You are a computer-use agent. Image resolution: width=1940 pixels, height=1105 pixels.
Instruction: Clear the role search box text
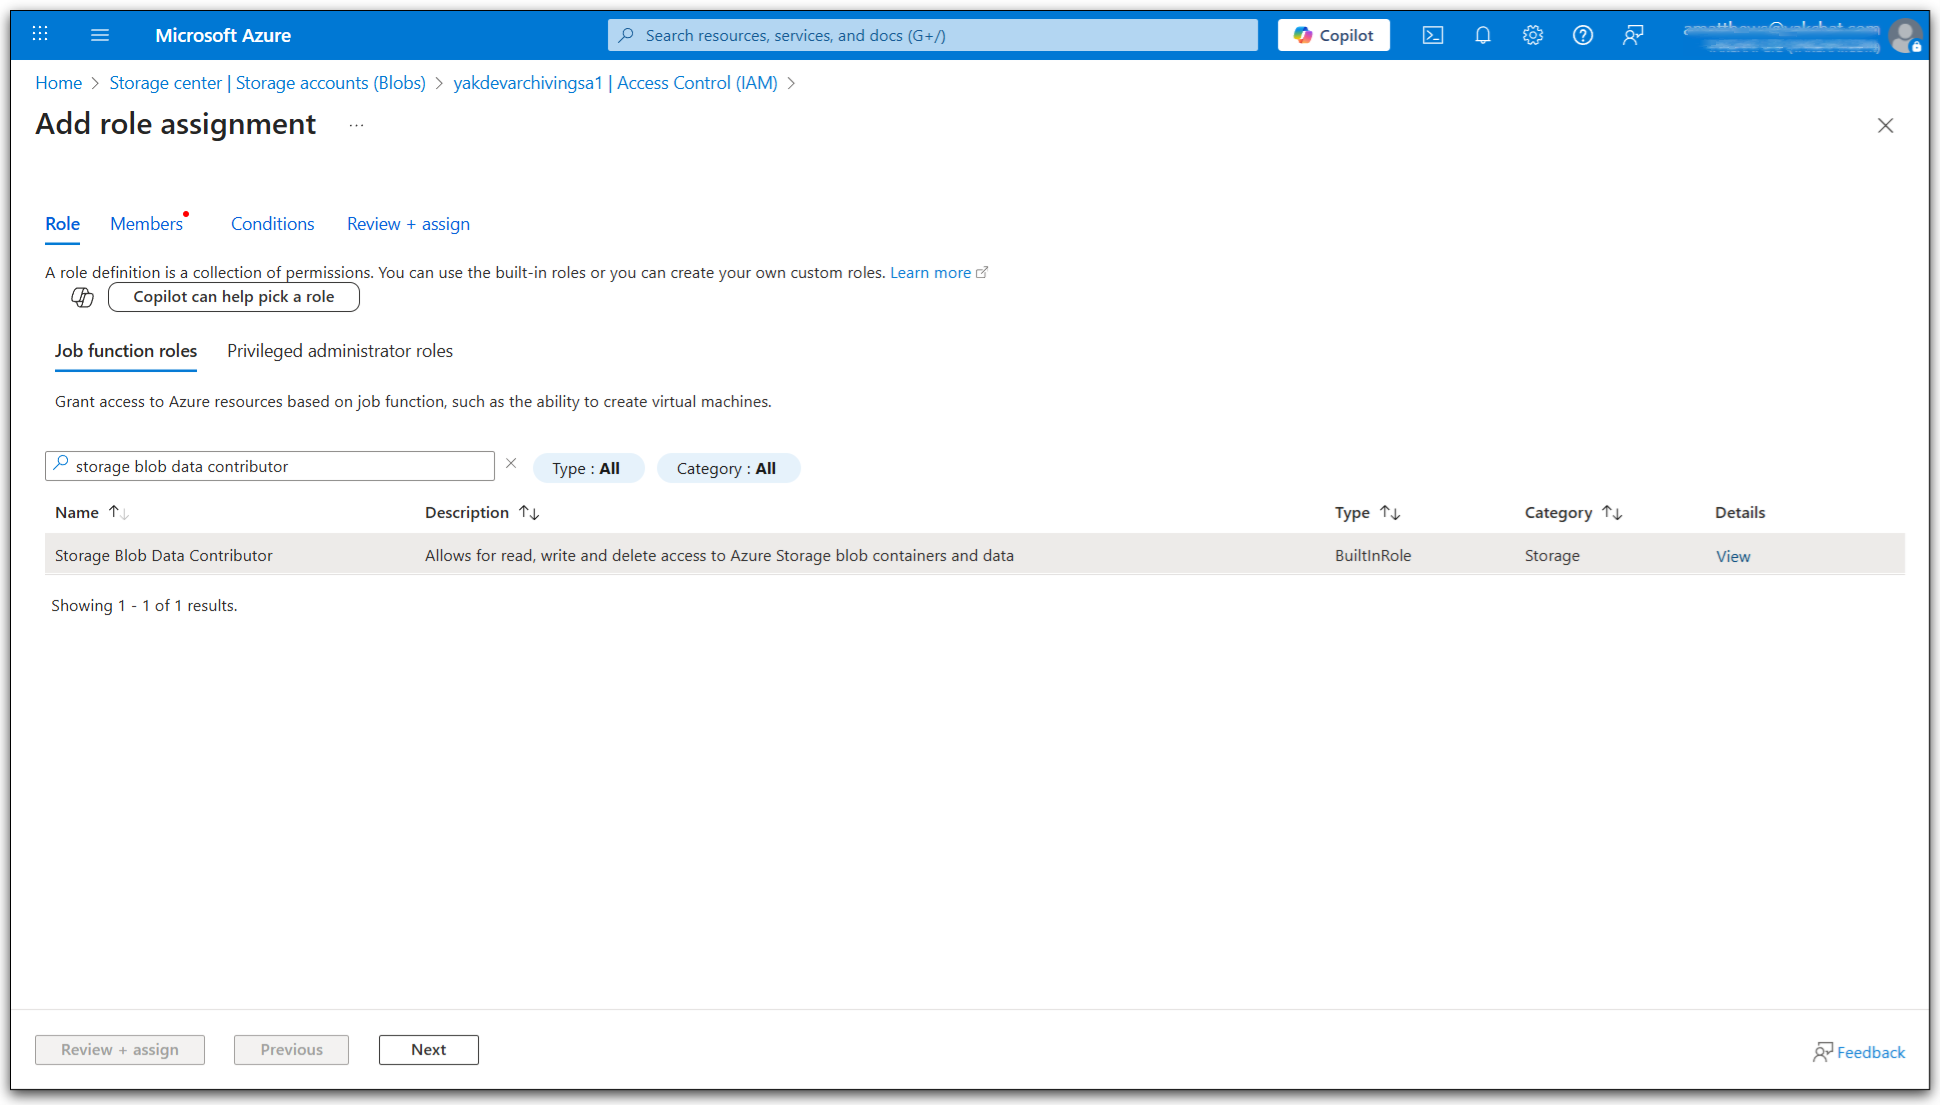point(511,464)
